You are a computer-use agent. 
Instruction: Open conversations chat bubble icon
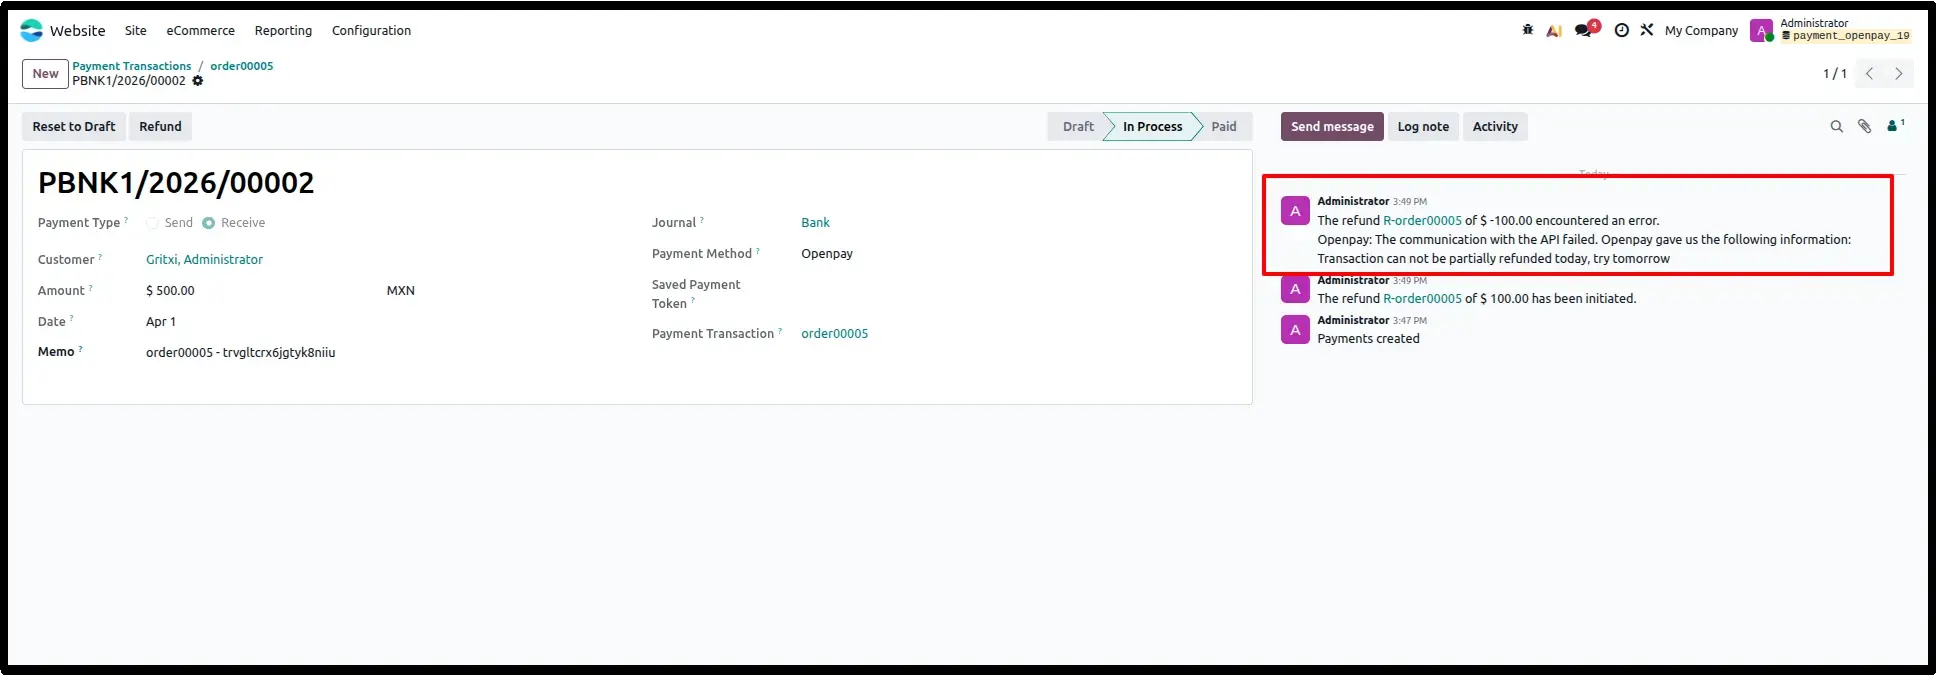click(1585, 30)
